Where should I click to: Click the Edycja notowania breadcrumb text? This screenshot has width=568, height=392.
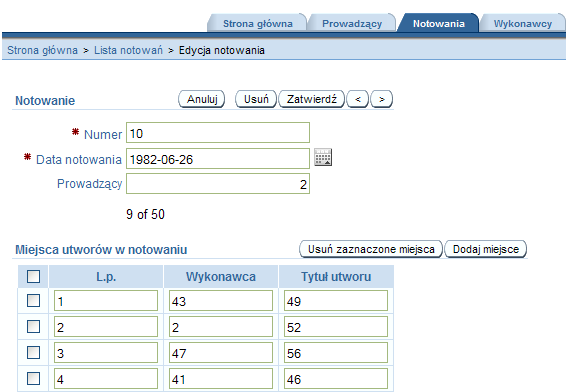(x=222, y=50)
